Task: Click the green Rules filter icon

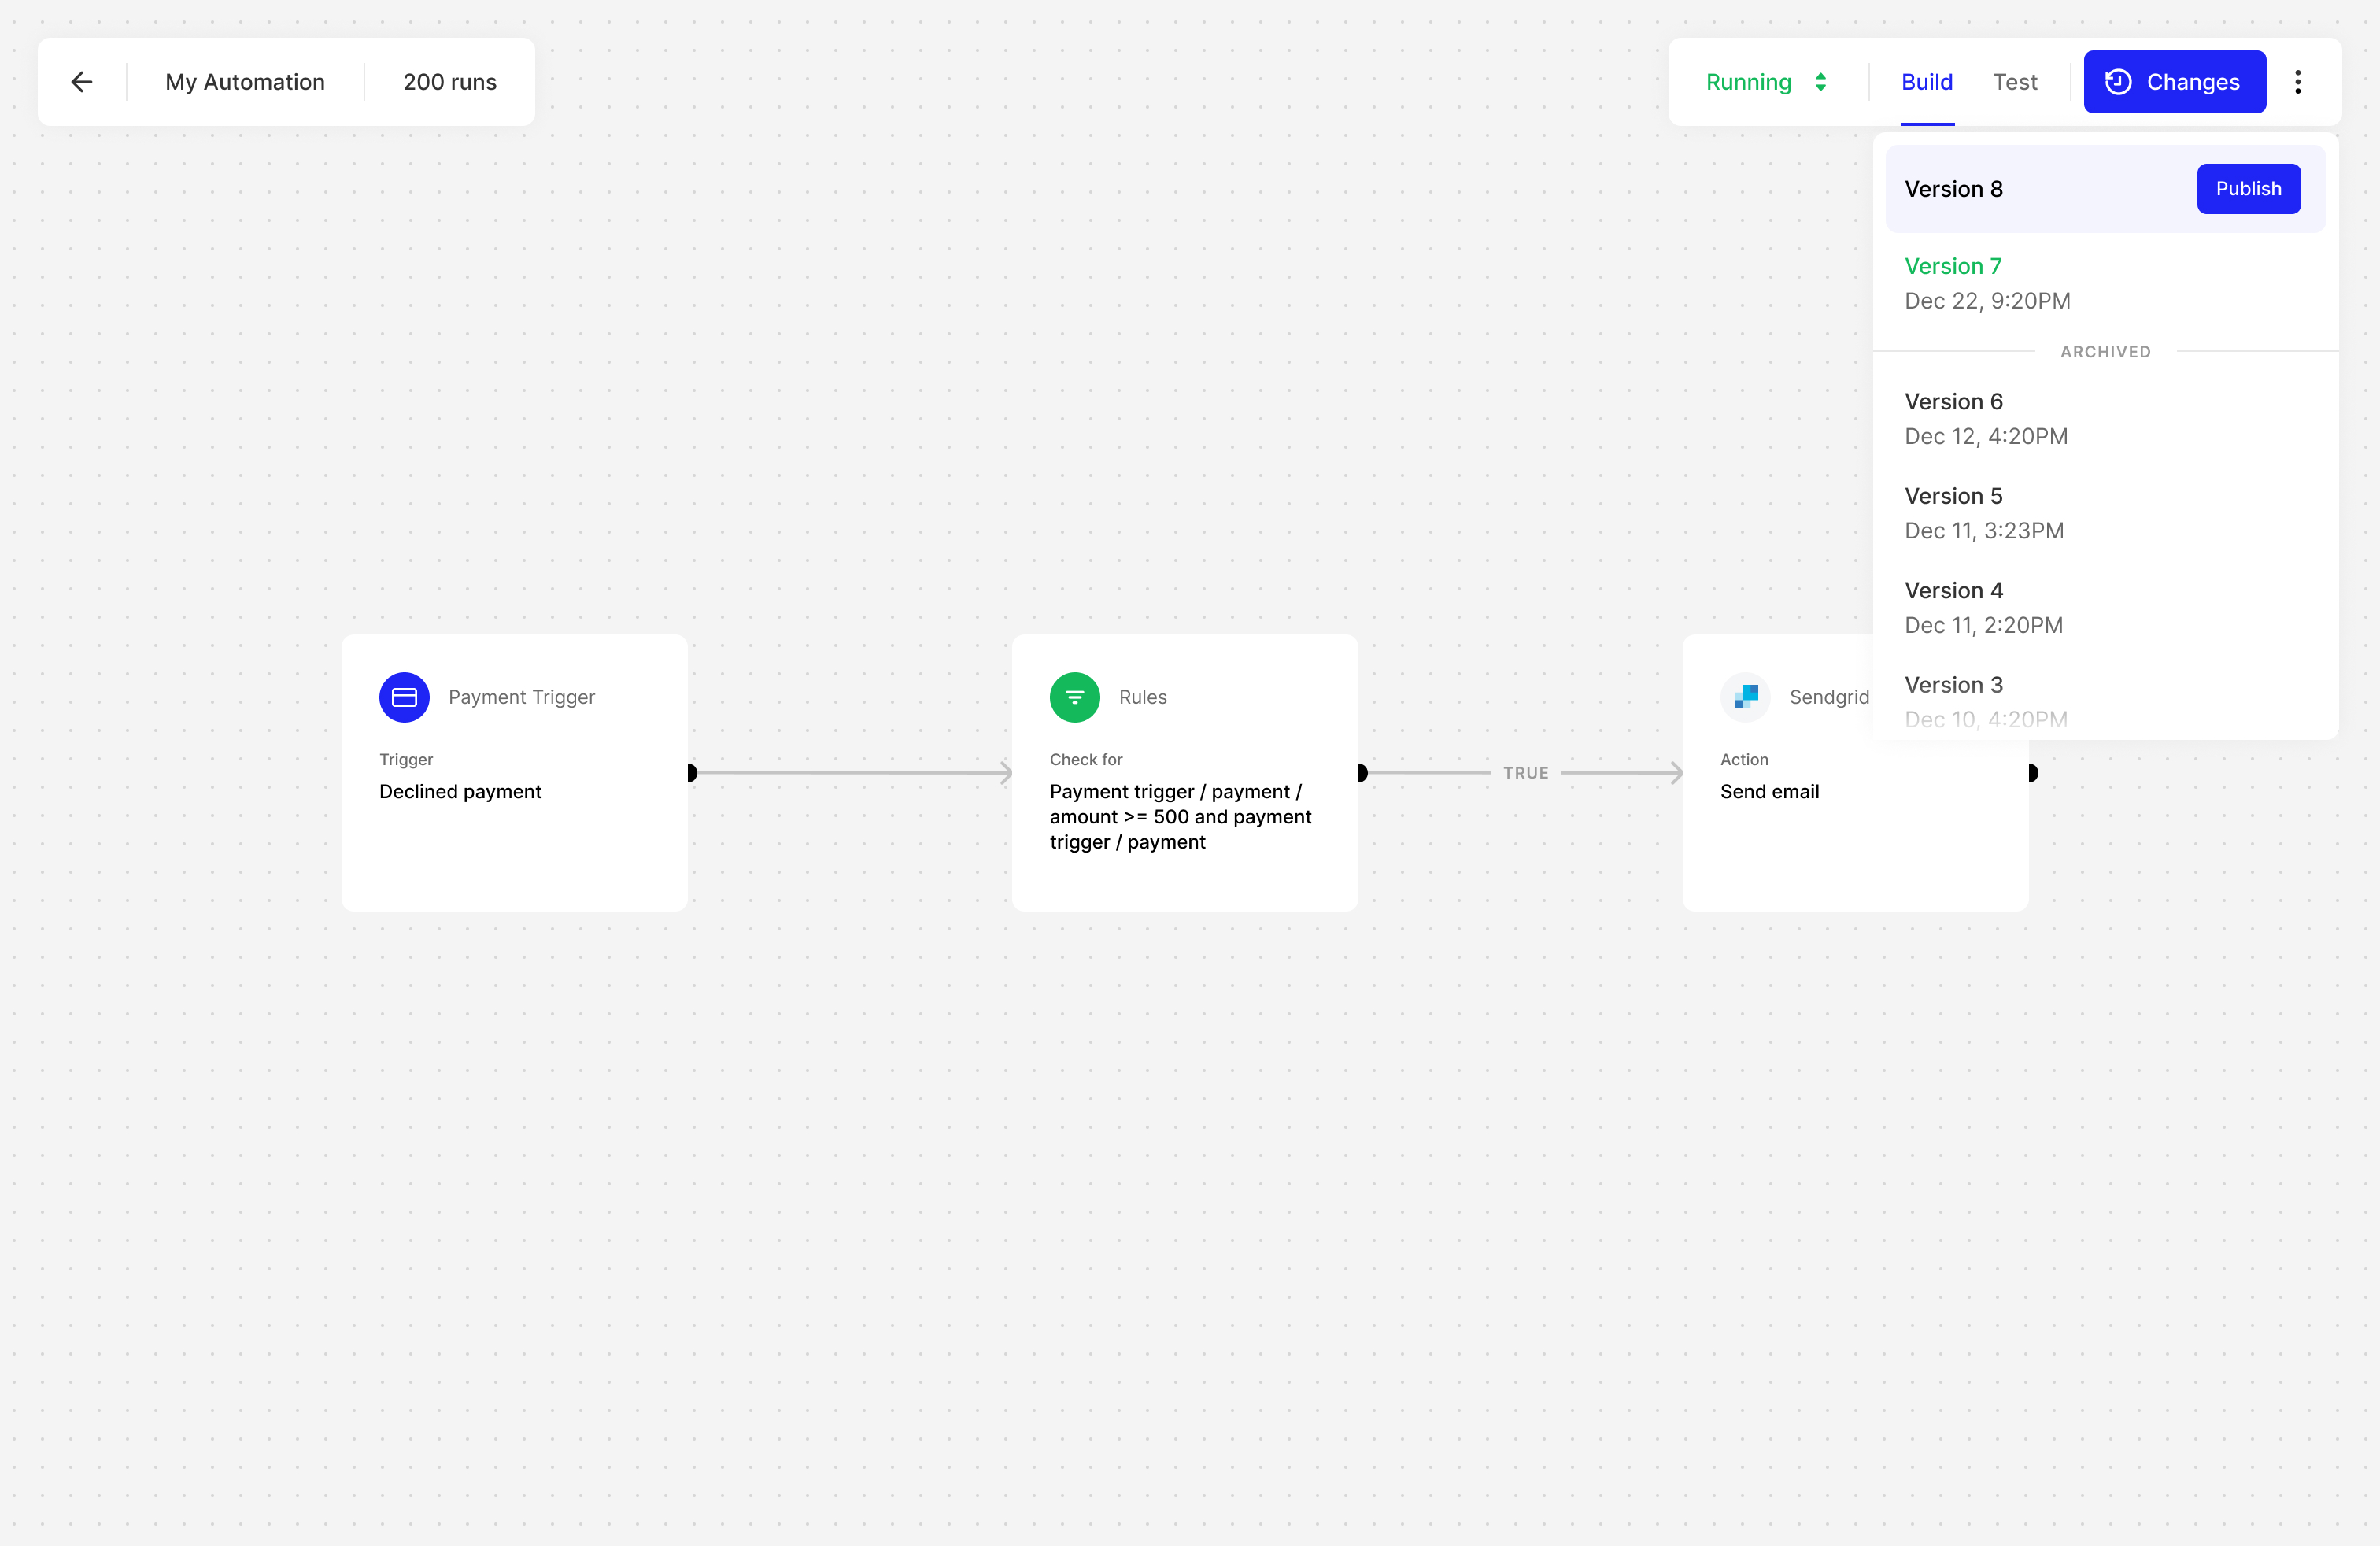Action: 1074,697
